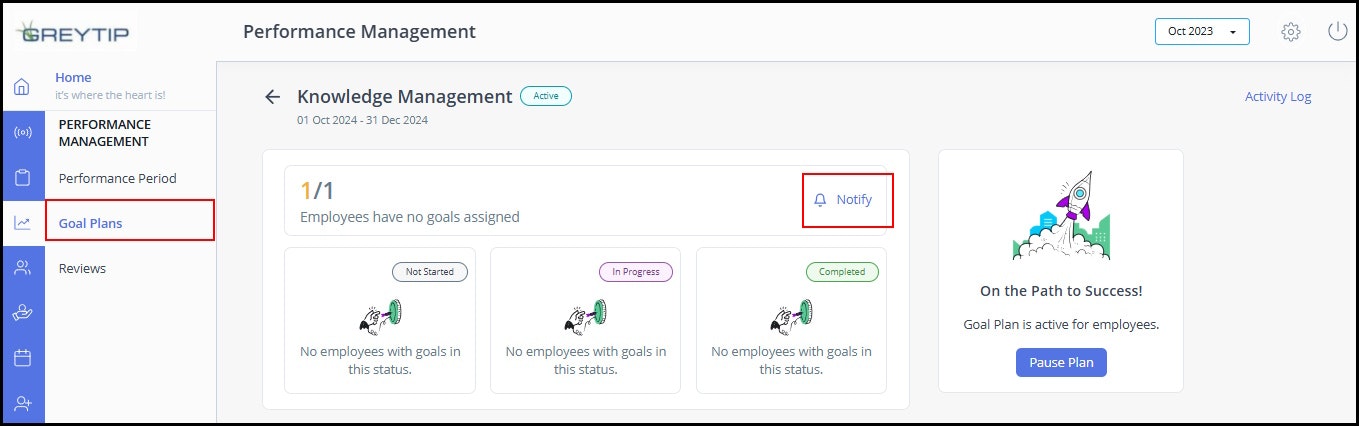Select Goal Plans in the side menu

coord(91,223)
